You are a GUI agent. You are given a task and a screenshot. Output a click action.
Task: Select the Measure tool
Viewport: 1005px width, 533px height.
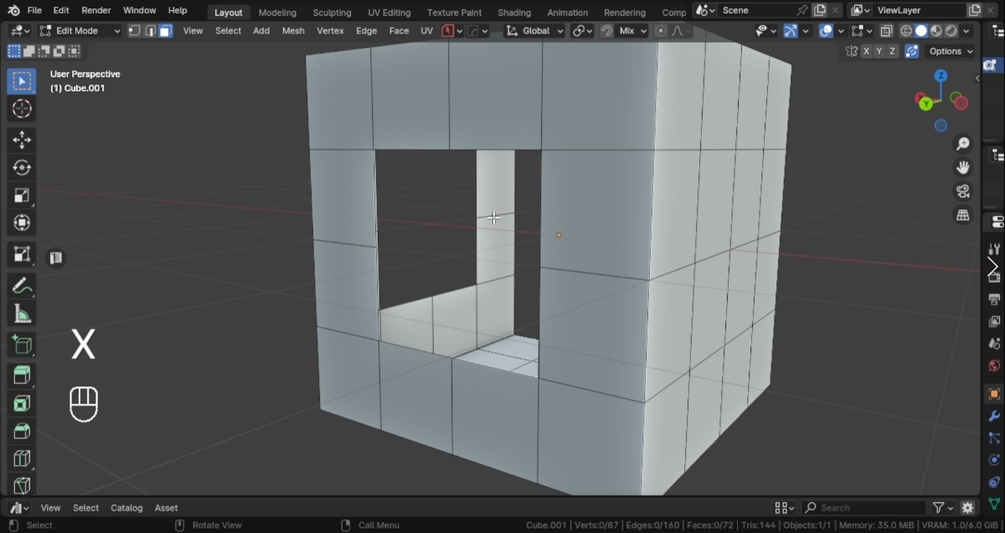[x=22, y=314]
